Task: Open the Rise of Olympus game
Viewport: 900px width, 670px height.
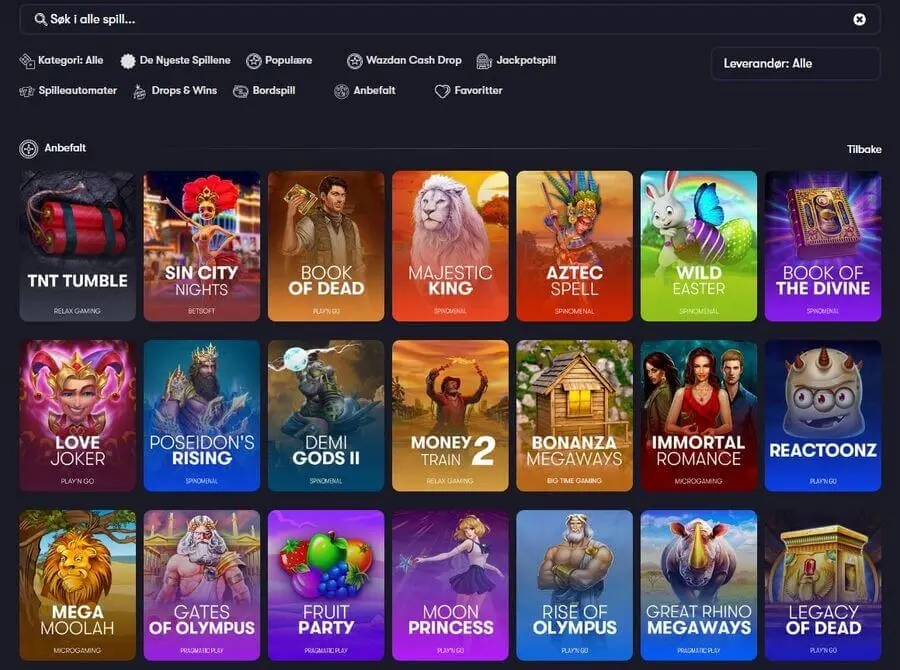Action: pyautogui.click(x=575, y=585)
